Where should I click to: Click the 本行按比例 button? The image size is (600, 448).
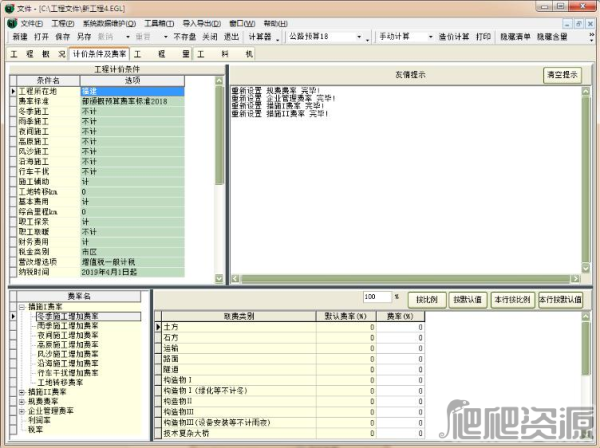point(512,299)
